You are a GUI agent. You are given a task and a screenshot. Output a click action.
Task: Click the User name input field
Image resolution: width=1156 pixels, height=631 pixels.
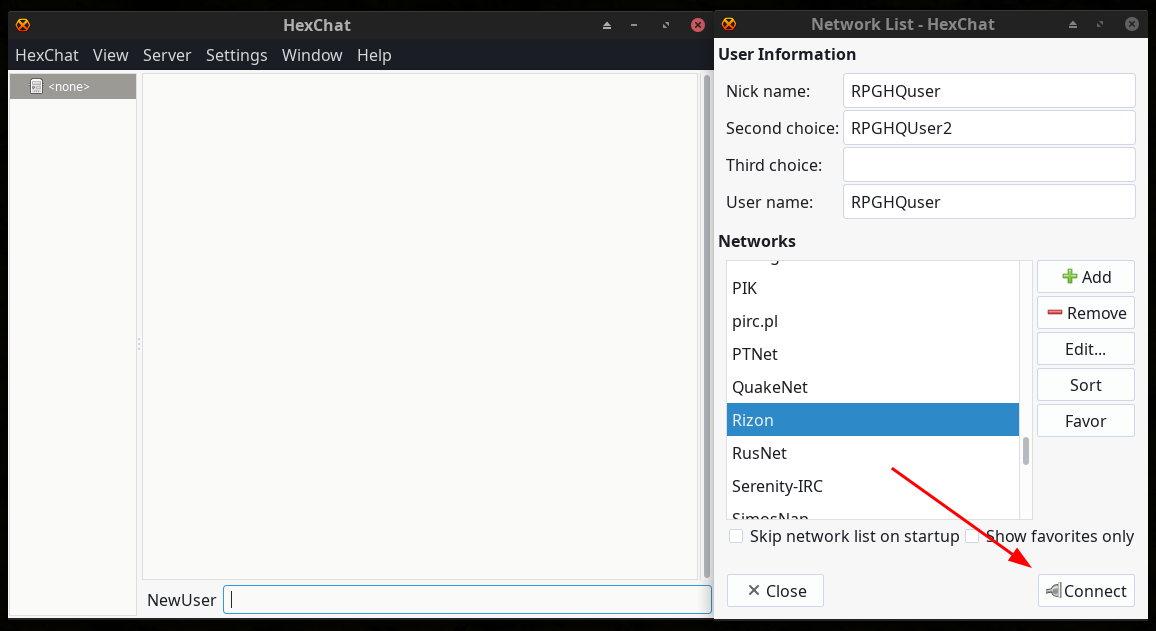click(x=989, y=201)
